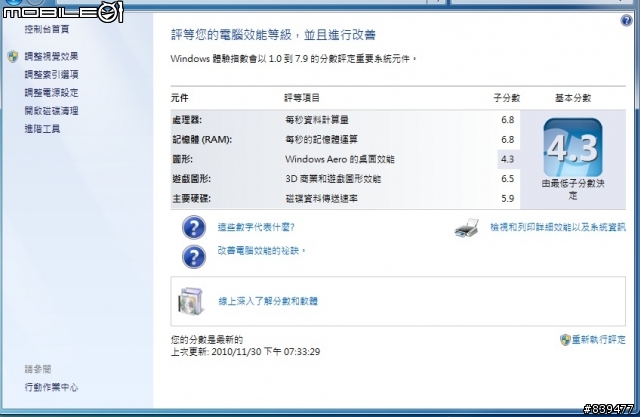640x417 pixels.
Task: Click '3D 商業和遊戲圖形效能' description text
Action: (x=333, y=179)
